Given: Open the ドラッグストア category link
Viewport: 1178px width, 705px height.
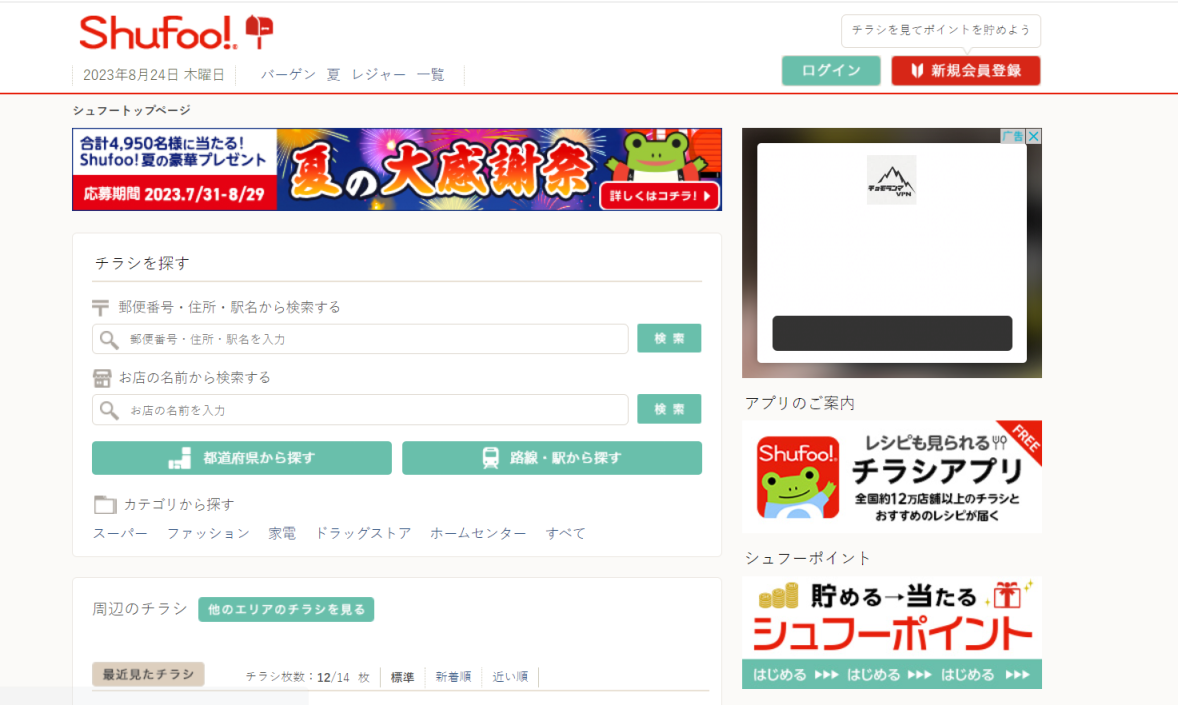Looking at the screenshot, I should click(363, 533).
